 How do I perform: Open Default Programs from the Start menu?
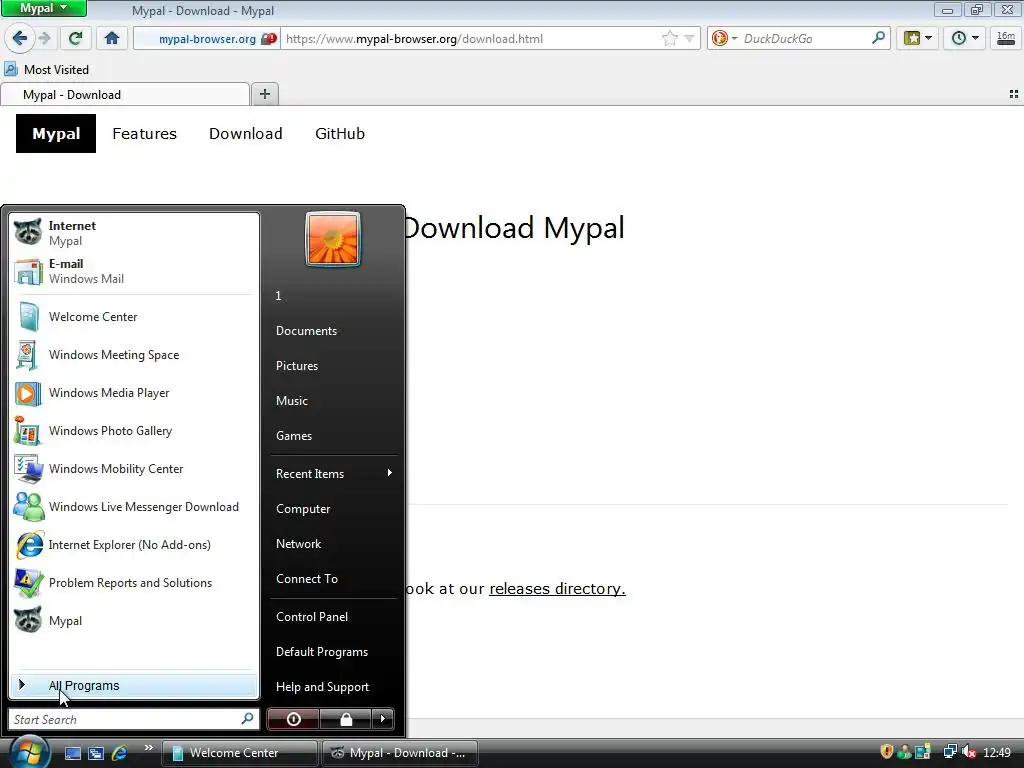(x=333, y=652)
